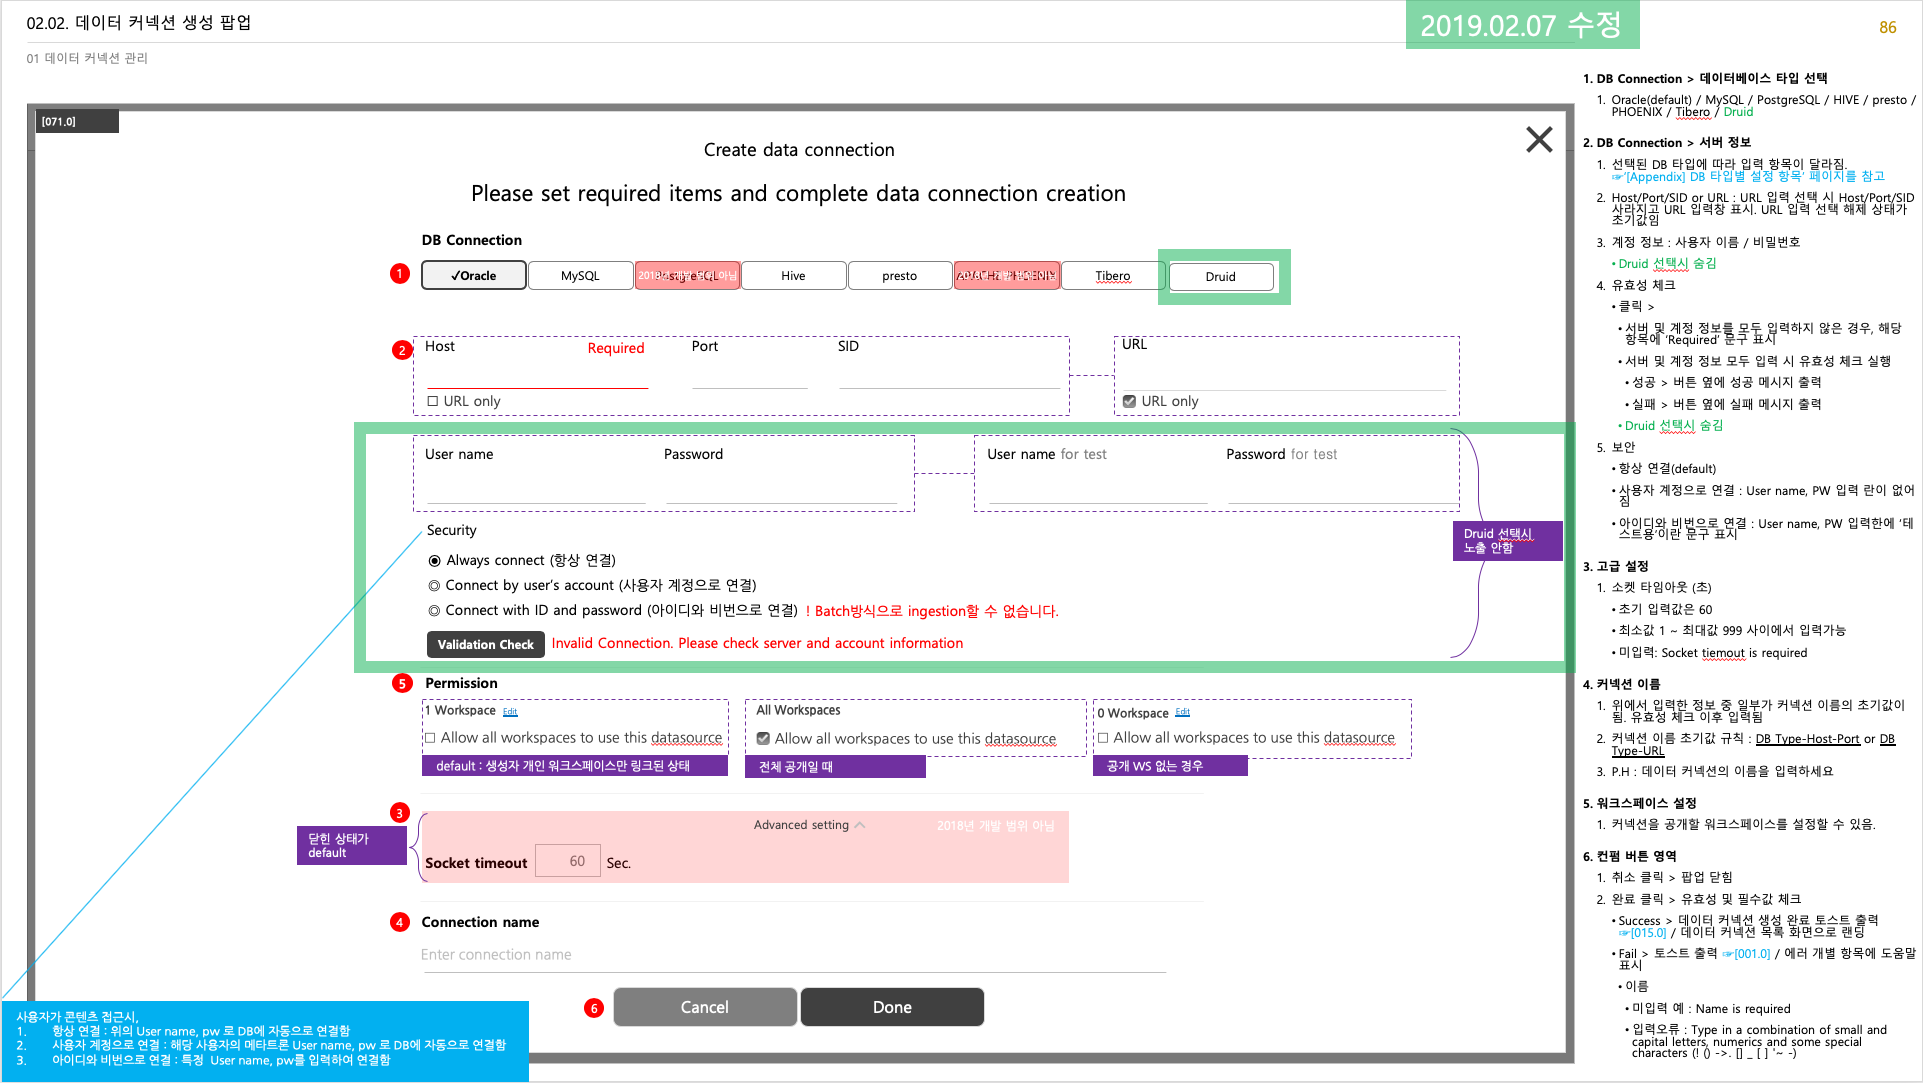This screenshot has width=1923, height=1083.
Task: Click red annotation marker number 5
Action: click(x=401, y=683)
